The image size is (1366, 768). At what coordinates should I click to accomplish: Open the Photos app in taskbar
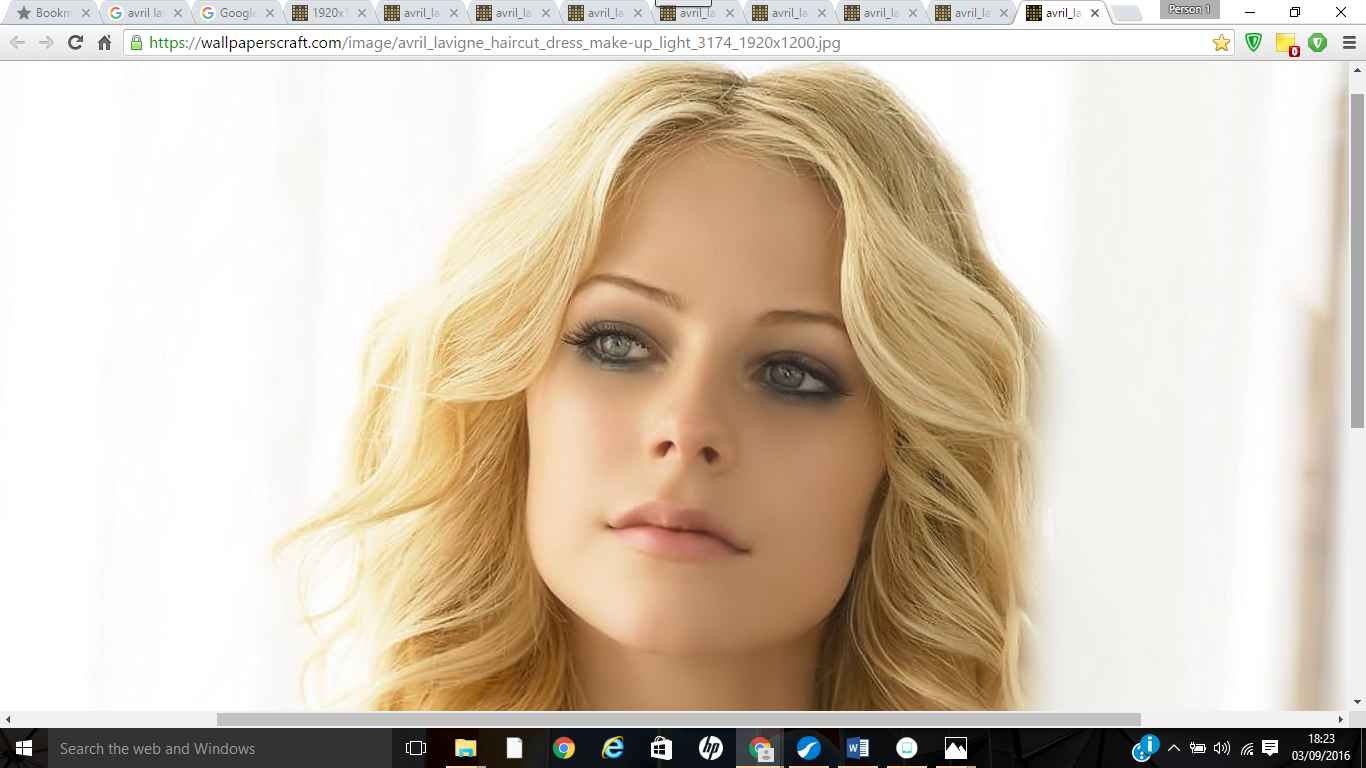(956, 748)
